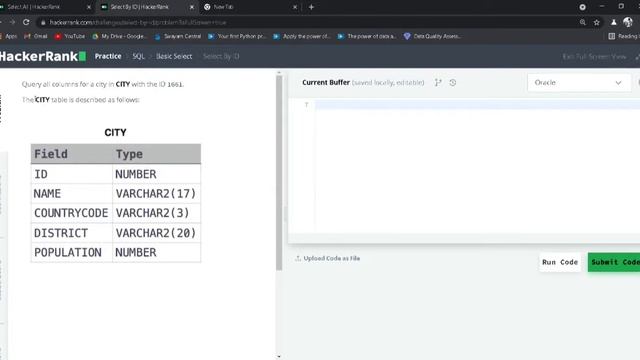640x360 pixels.
Task: Open the YouTube bookmark
Action: [x=70, y=36]
